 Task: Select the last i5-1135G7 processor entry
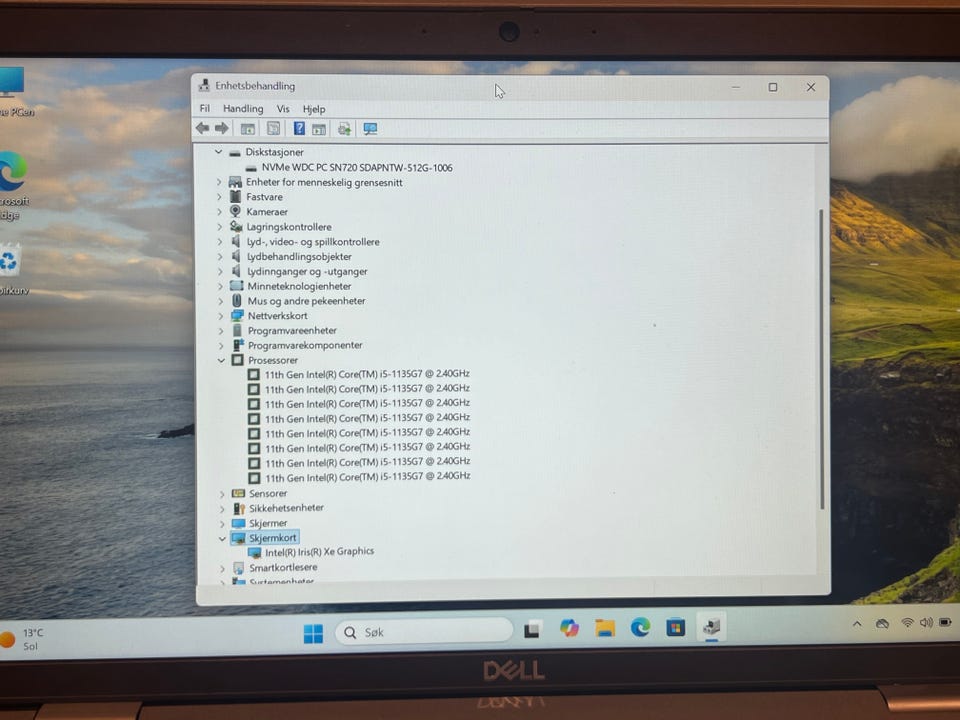tap(367, 476)
